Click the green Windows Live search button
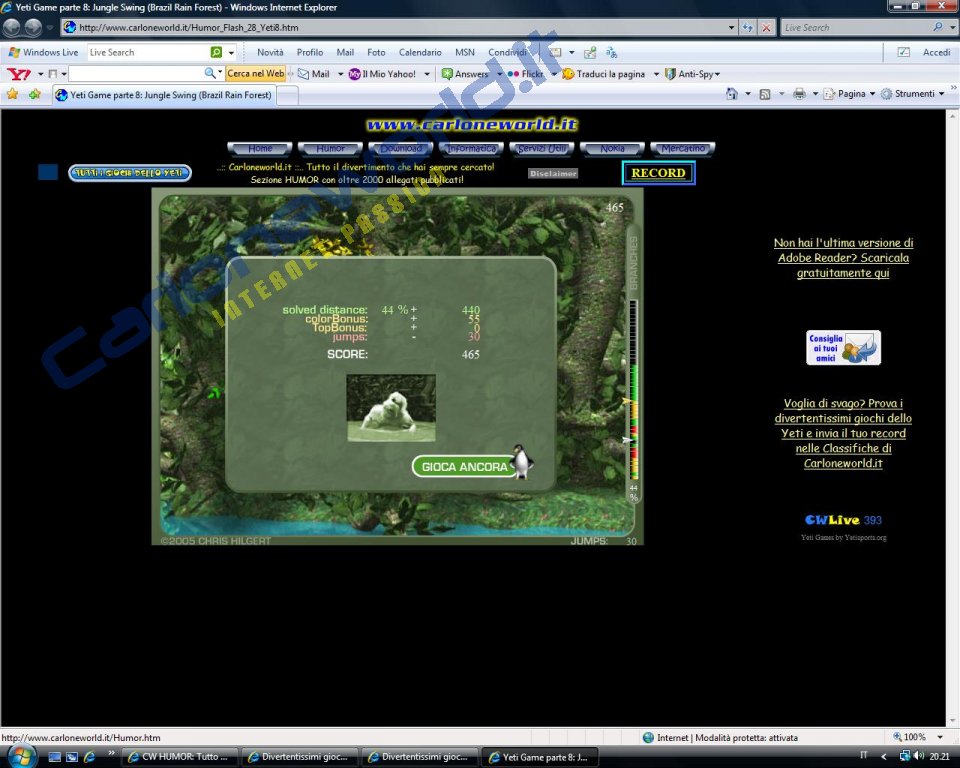The image size is (960, 768). (216, 53)
